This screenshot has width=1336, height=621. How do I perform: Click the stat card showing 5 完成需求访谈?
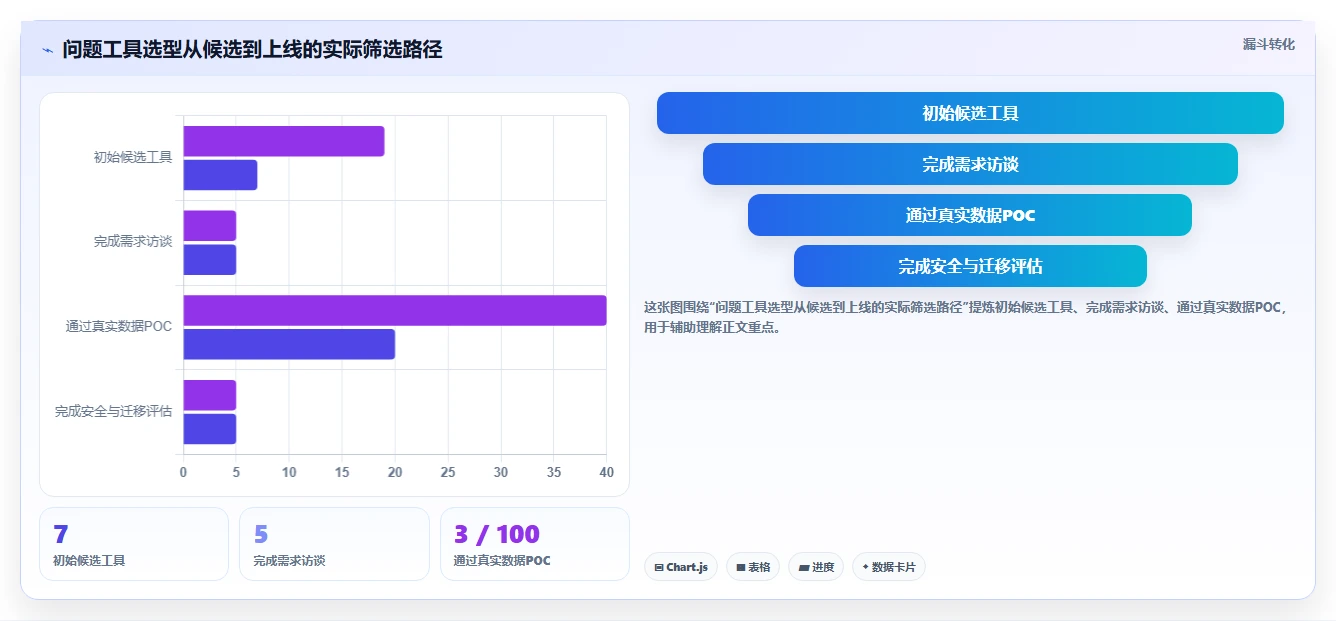[334, 544]
